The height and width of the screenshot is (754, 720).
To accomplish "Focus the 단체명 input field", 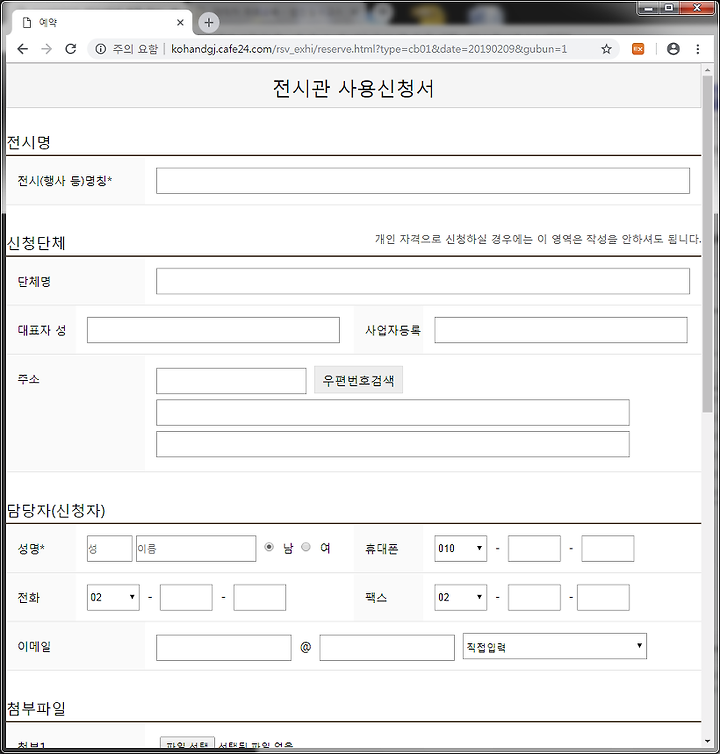I will pyautogui.click(x=423, y=281).
